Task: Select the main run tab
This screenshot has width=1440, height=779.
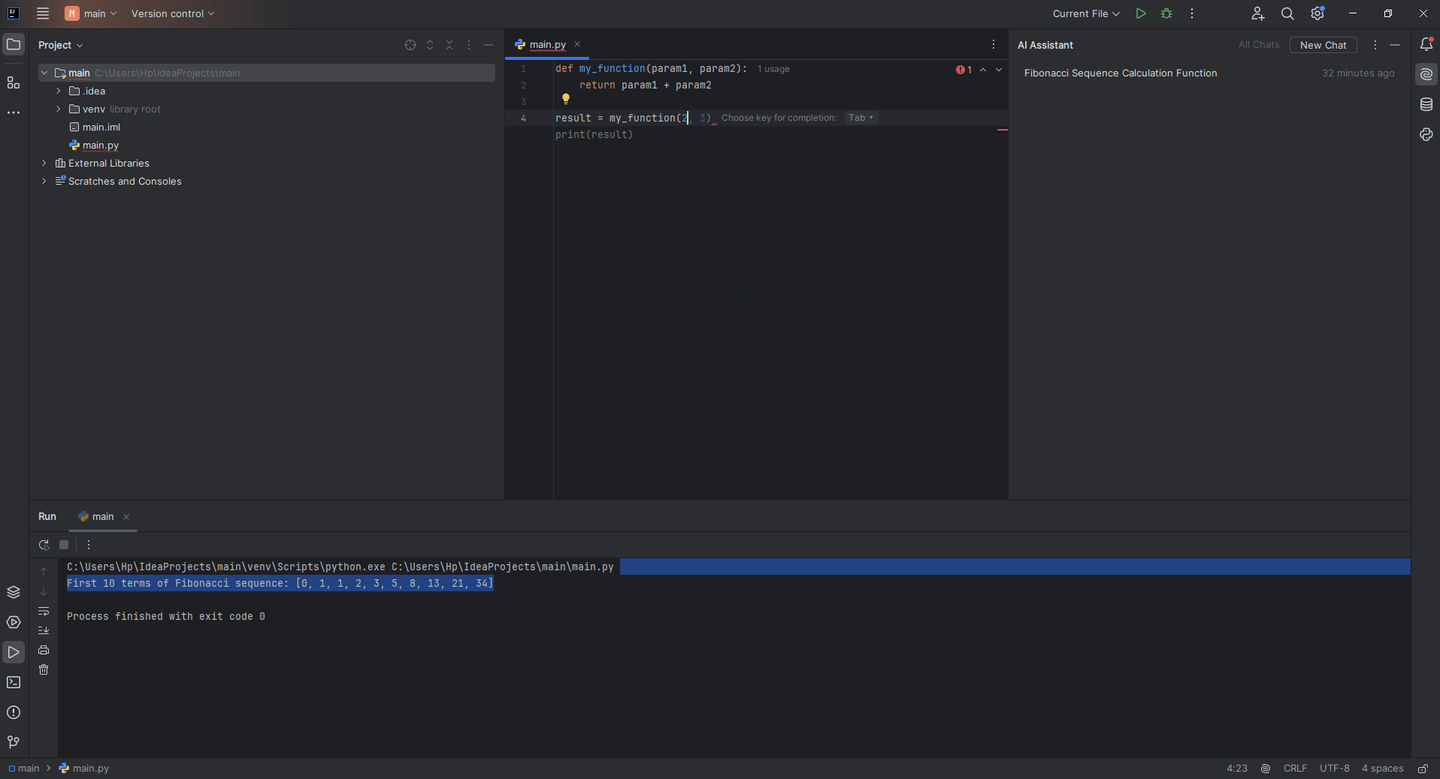Action: pos(103,517)
